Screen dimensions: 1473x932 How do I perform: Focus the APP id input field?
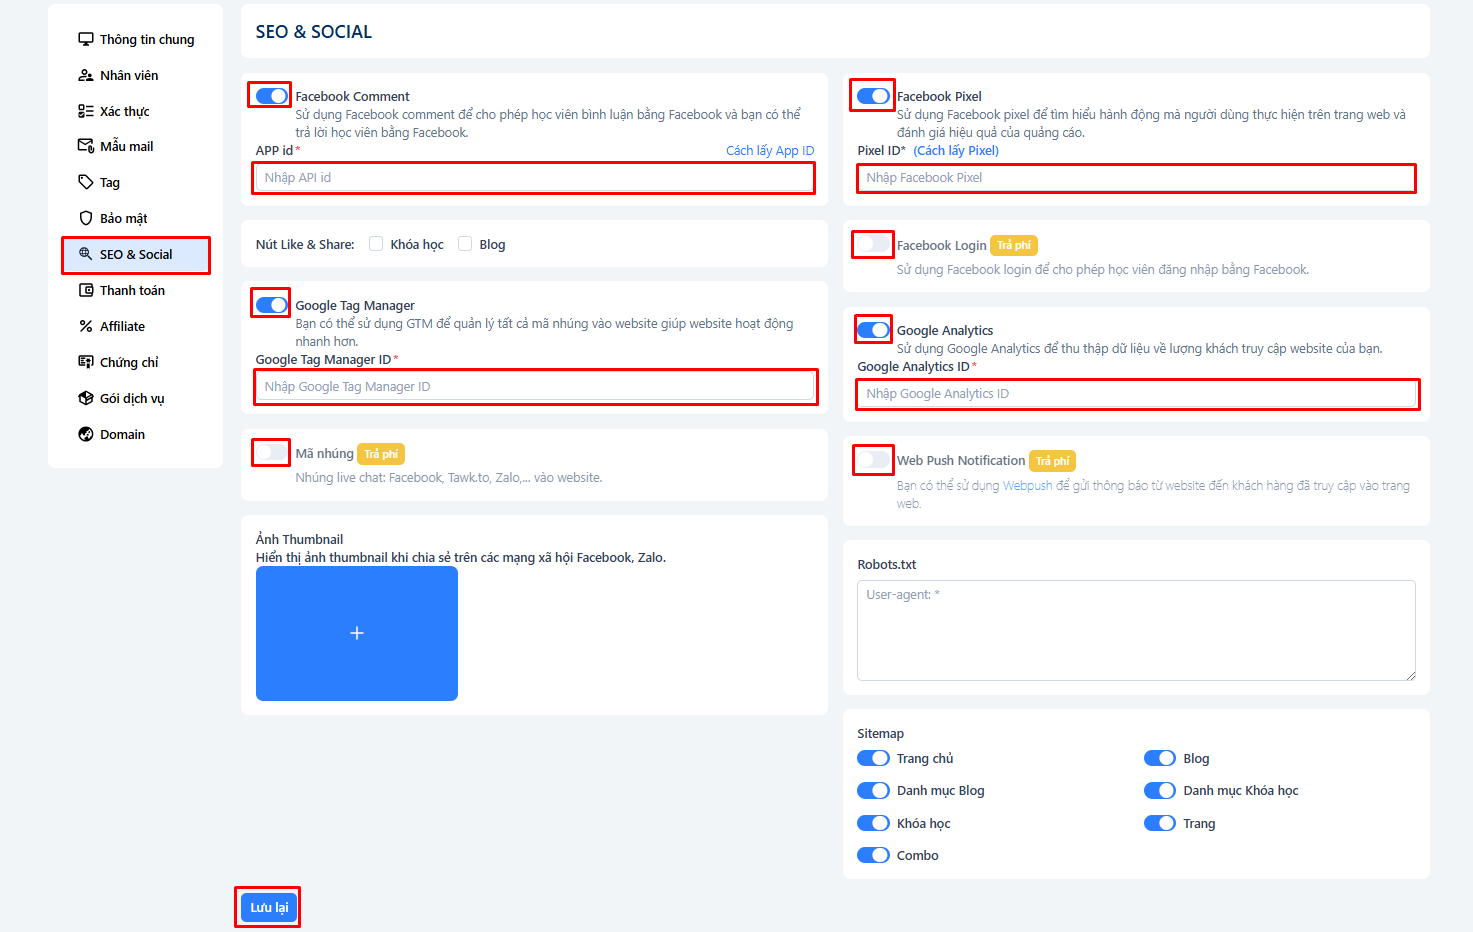pos(535,177)
